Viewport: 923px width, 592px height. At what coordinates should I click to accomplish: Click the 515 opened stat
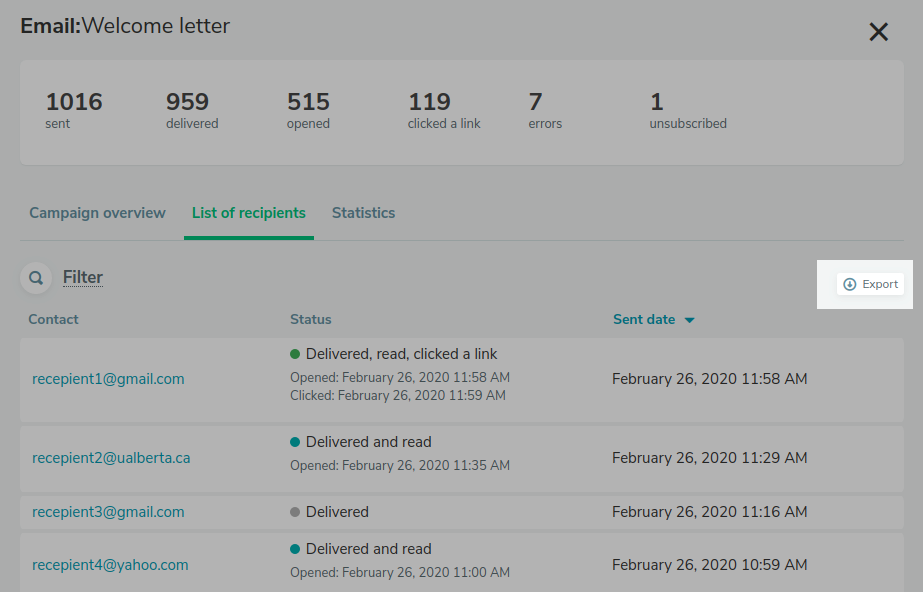coord(308,110)
